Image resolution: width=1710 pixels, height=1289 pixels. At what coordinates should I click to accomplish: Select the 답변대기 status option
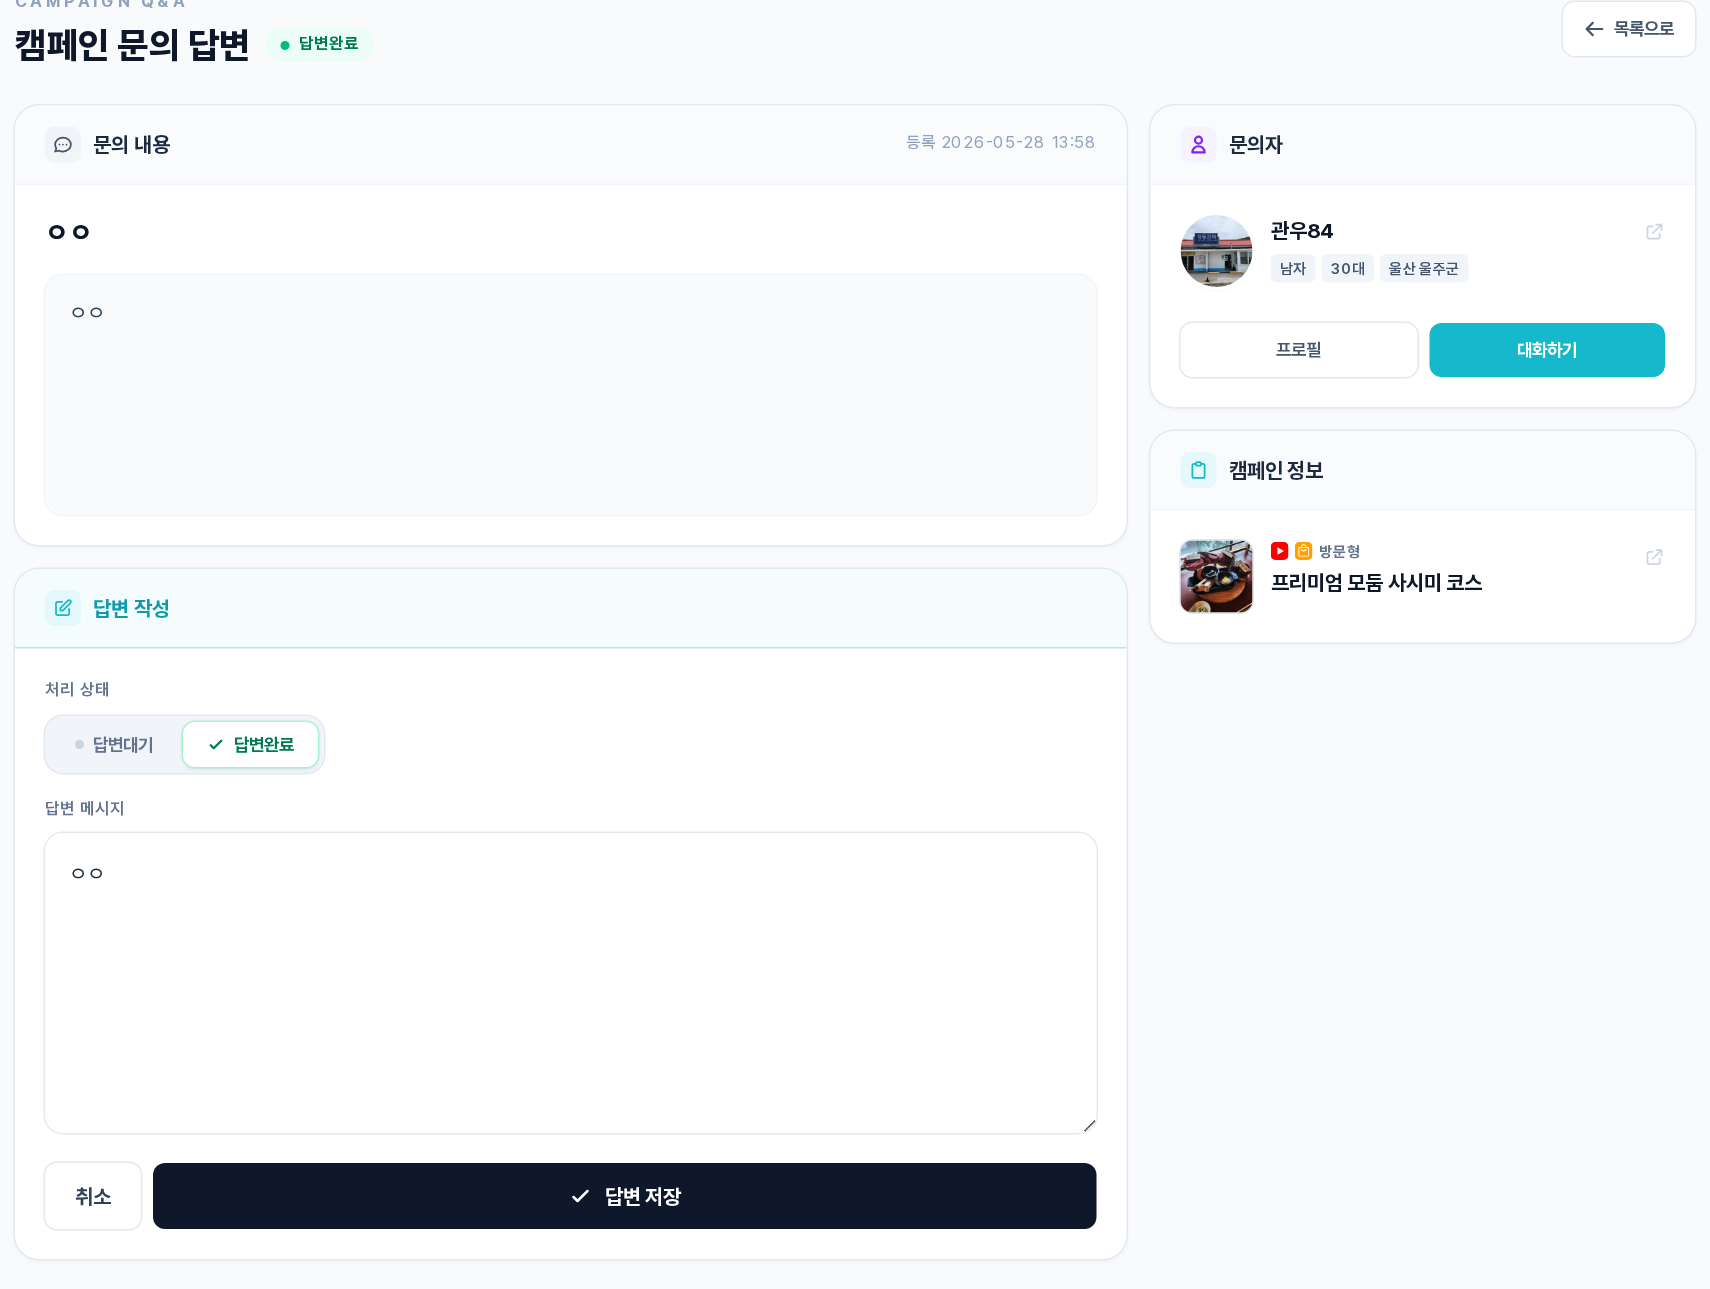coord(114,745)
